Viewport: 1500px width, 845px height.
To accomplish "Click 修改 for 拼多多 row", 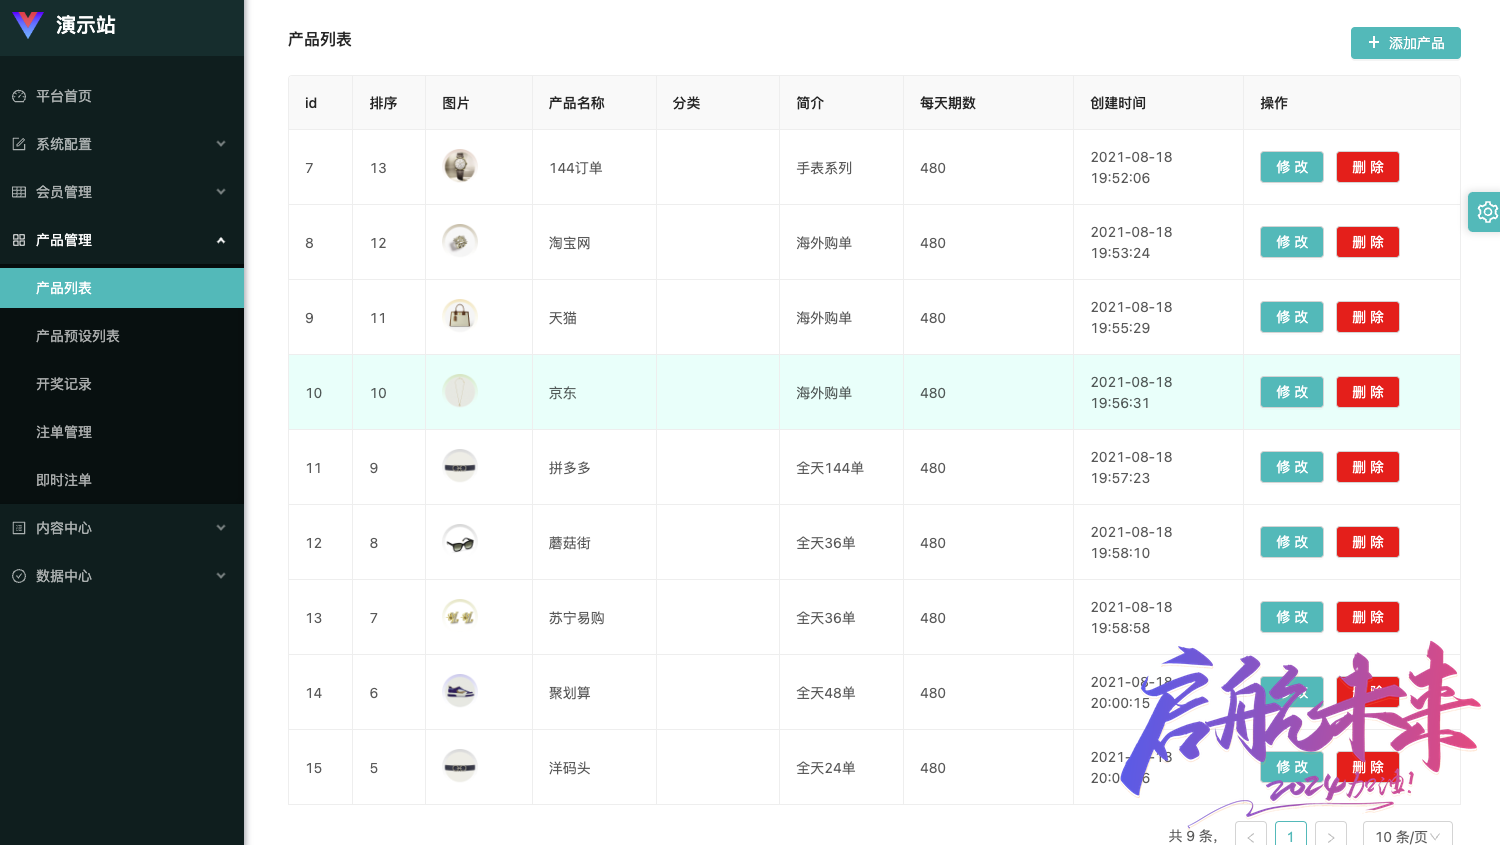I will pos(1292,467).
